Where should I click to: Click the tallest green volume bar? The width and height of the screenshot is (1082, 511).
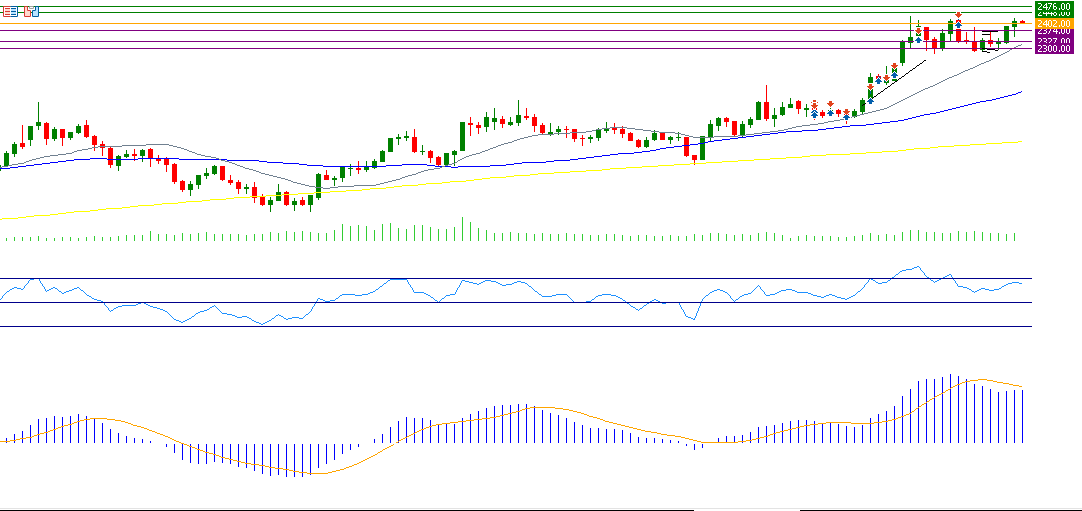[462, 229]
